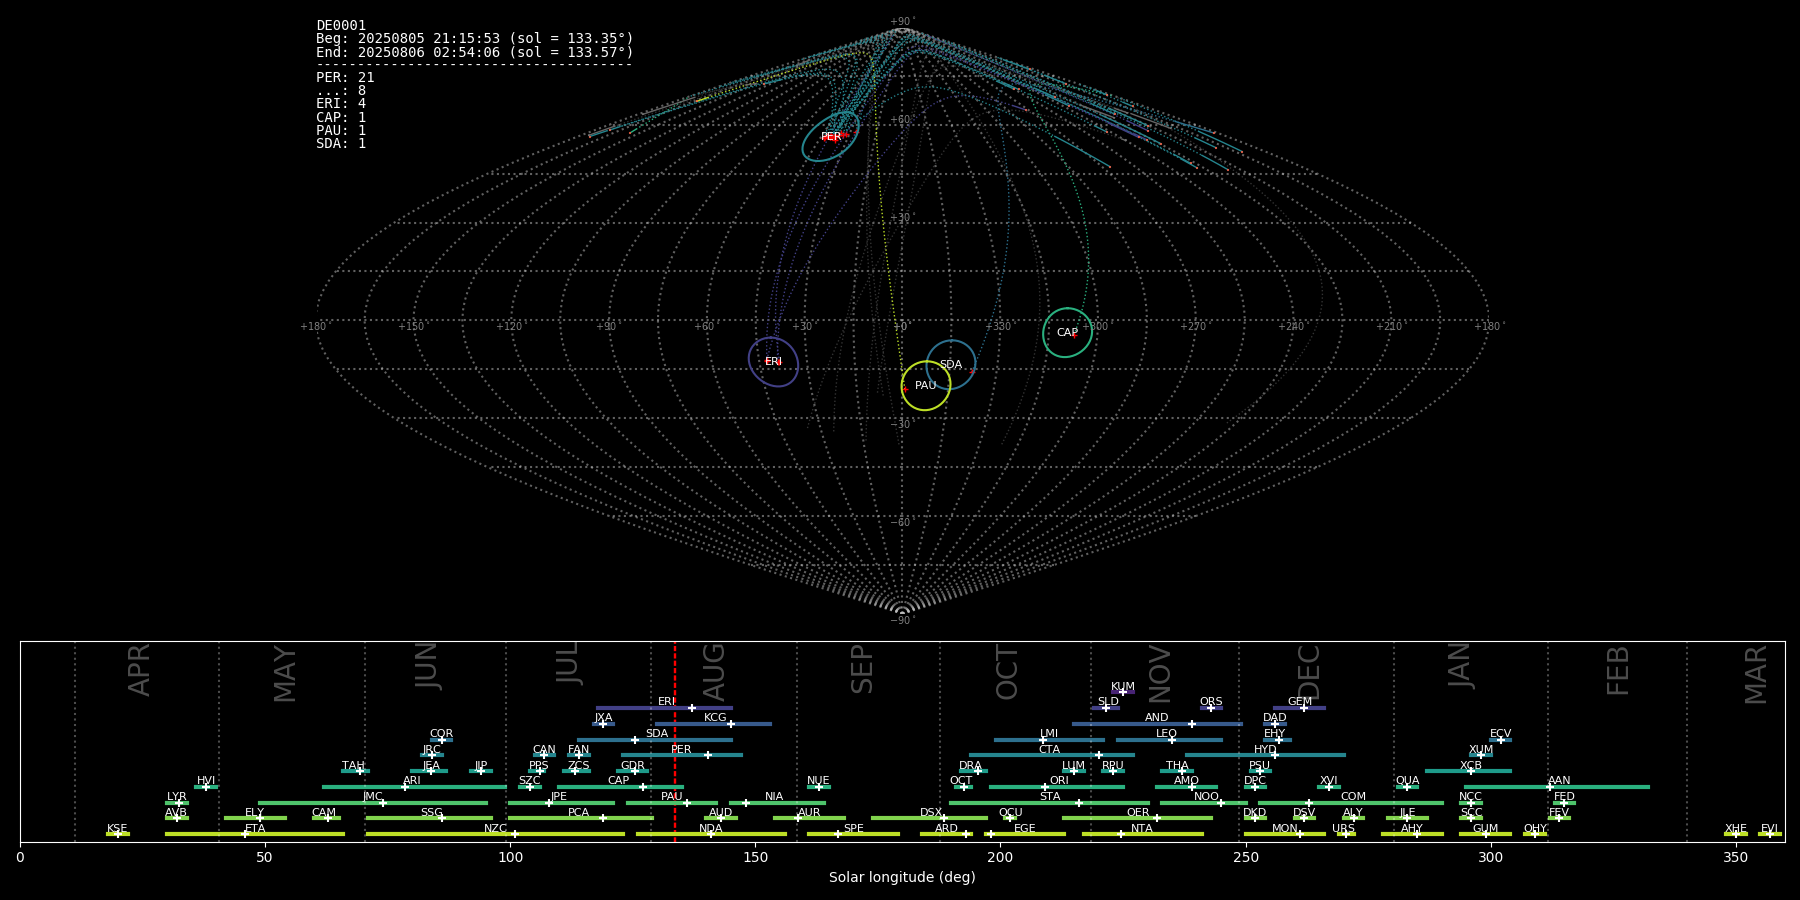Select the 'SDA: 1' count entry
Viewport: 1800px width, 900px height.
point(341,143)
